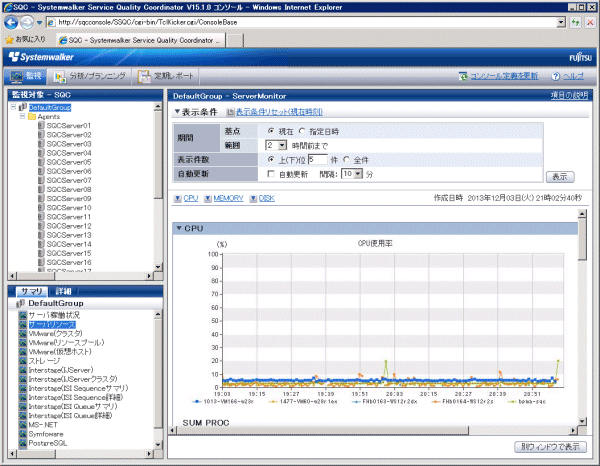Select the 詳細 tab

tap(63, 292)
